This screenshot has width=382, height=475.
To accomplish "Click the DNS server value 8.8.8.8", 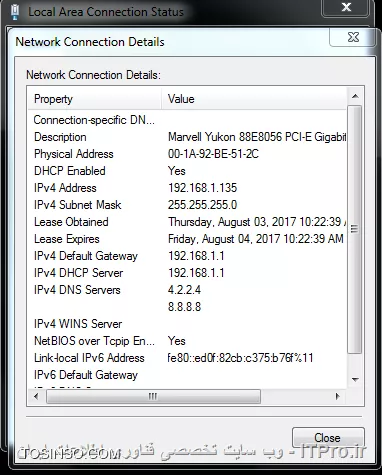I will [x=184, y=307].
